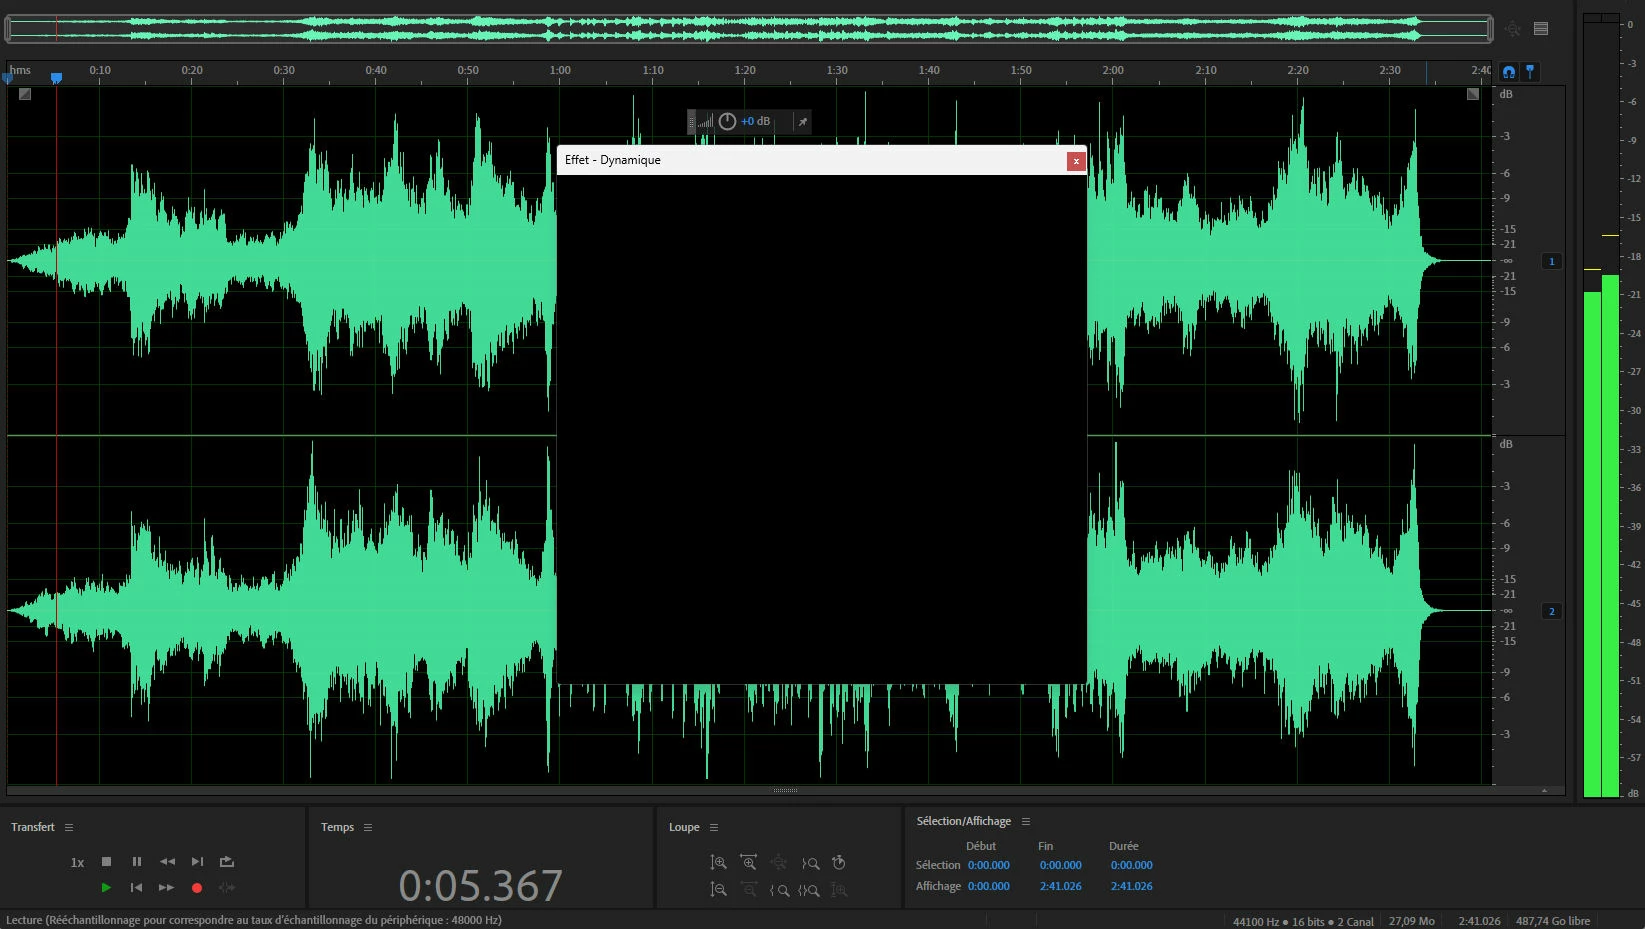The image size is (1645, 929).
Task: Zoom out time in the Loupe panel
Action: [748, 889]
